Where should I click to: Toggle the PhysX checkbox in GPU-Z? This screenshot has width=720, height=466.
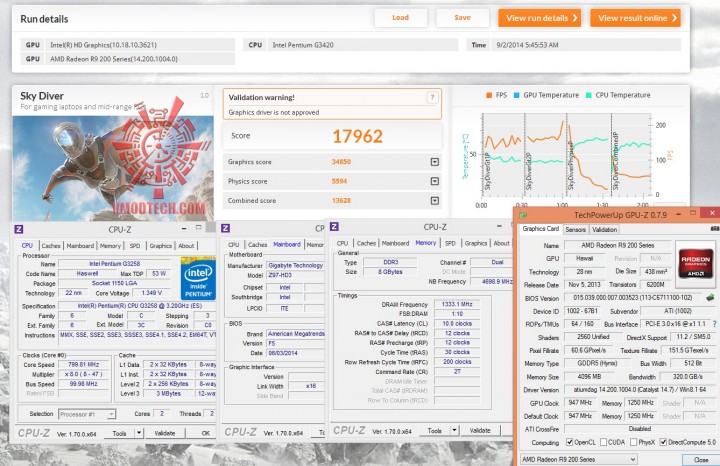[x=634, y=442]
